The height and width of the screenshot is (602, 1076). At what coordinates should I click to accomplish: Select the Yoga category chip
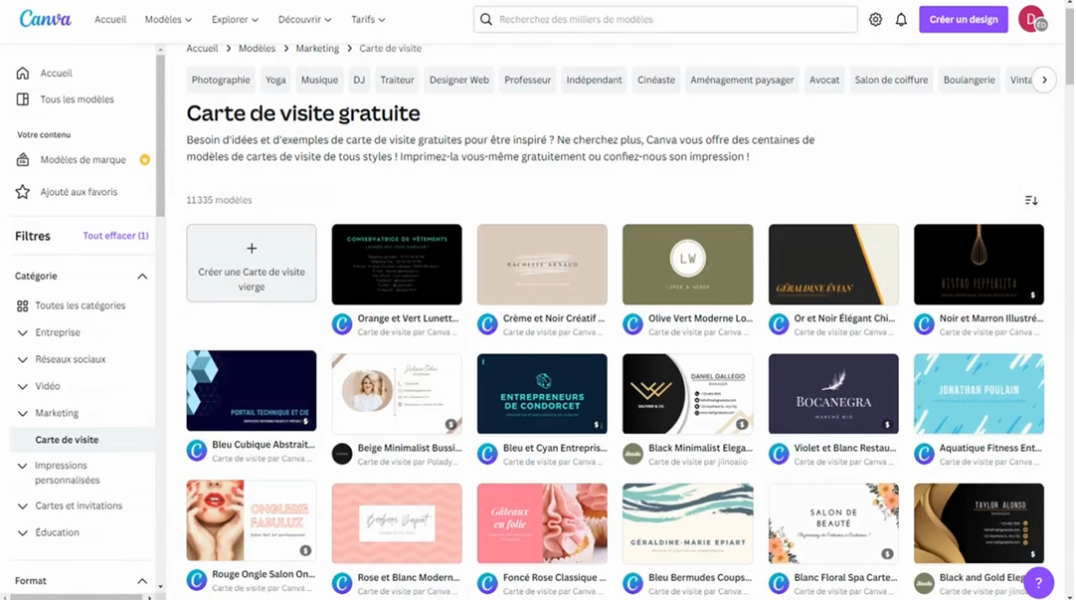coord(275,80)
